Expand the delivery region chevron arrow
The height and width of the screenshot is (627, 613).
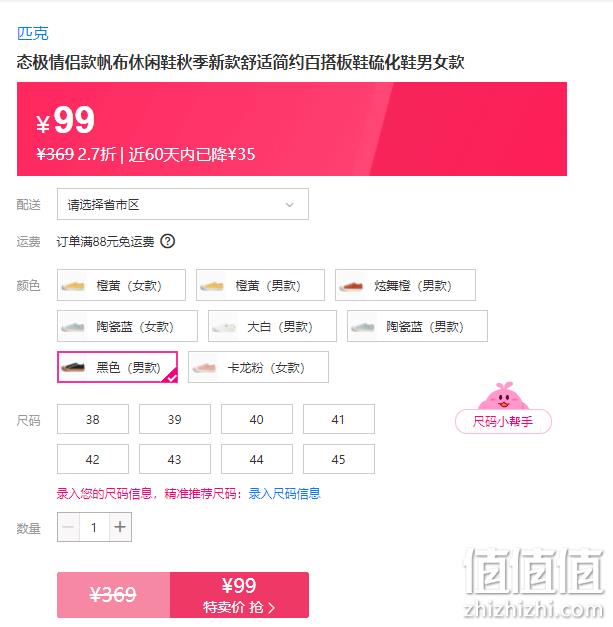click(290, 205)
